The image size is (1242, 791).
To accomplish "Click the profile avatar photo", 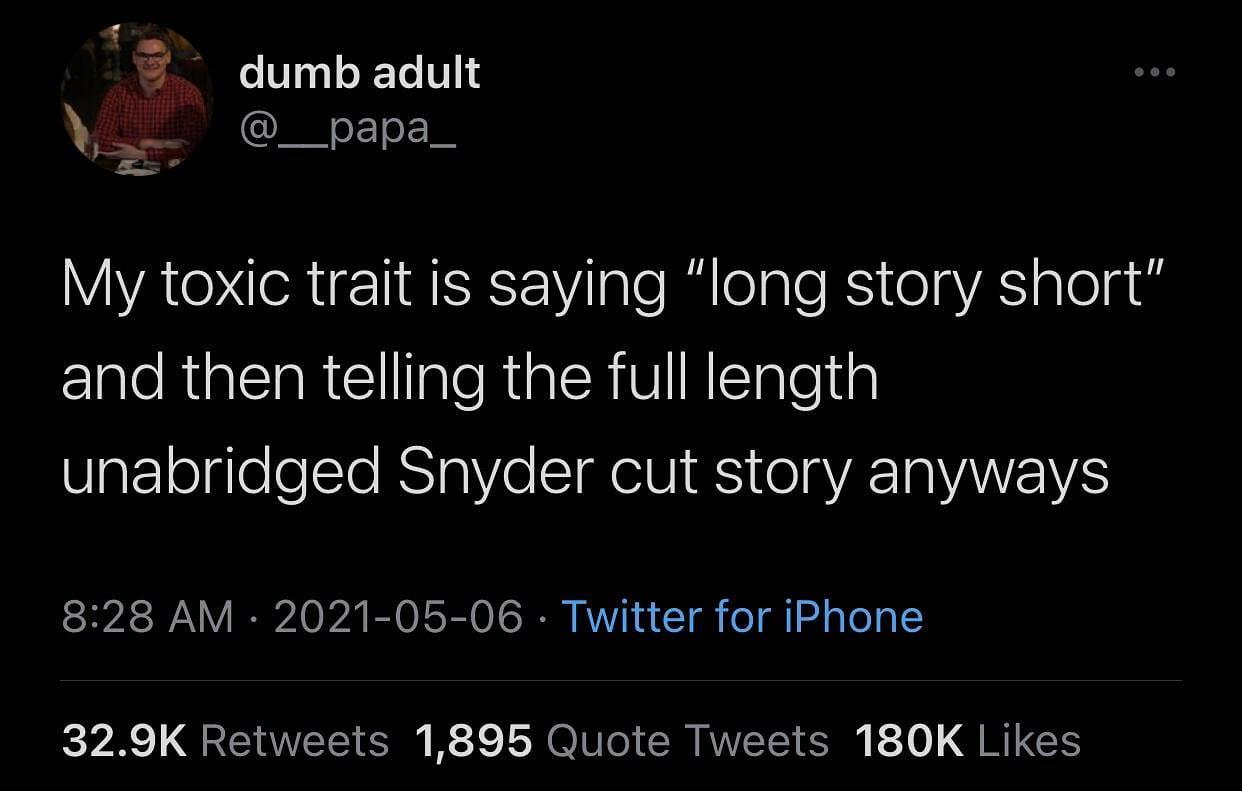I will coord(135,100).
